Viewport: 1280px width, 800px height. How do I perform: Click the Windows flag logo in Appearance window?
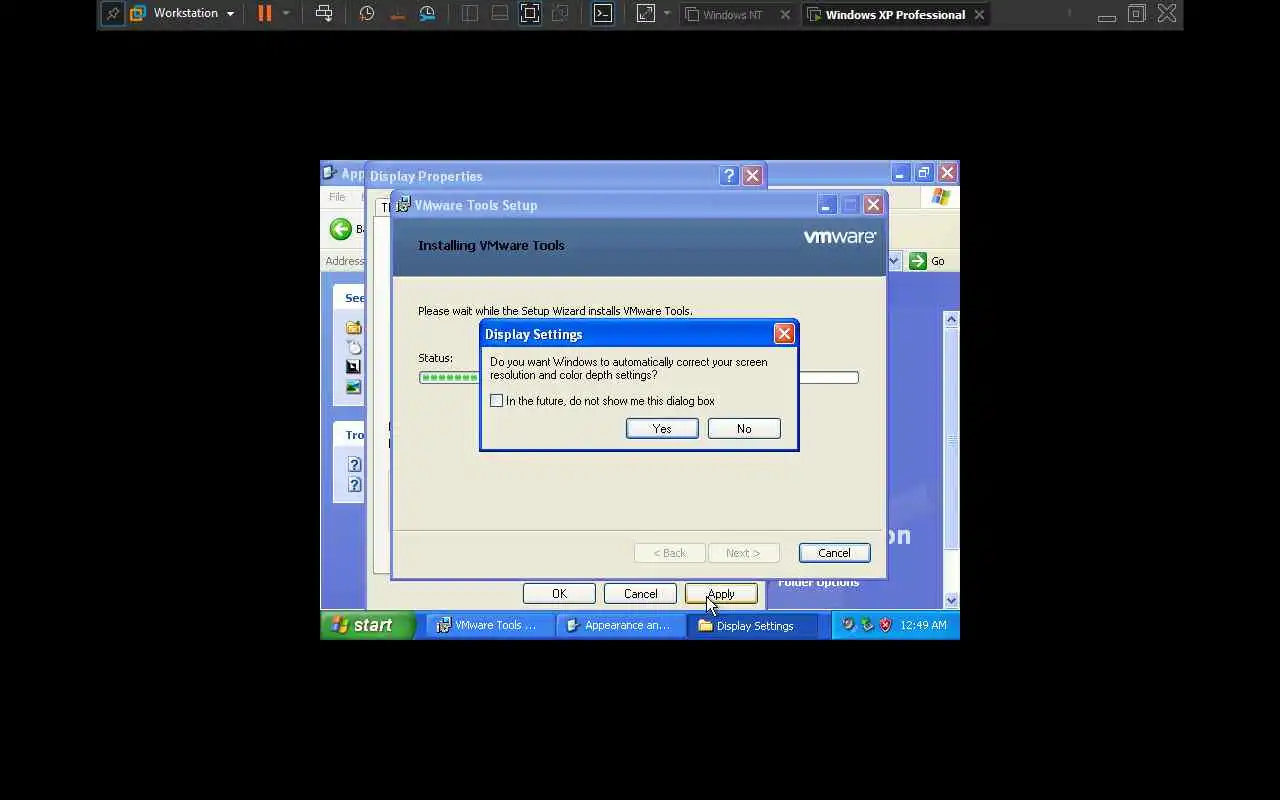[940, 197]
